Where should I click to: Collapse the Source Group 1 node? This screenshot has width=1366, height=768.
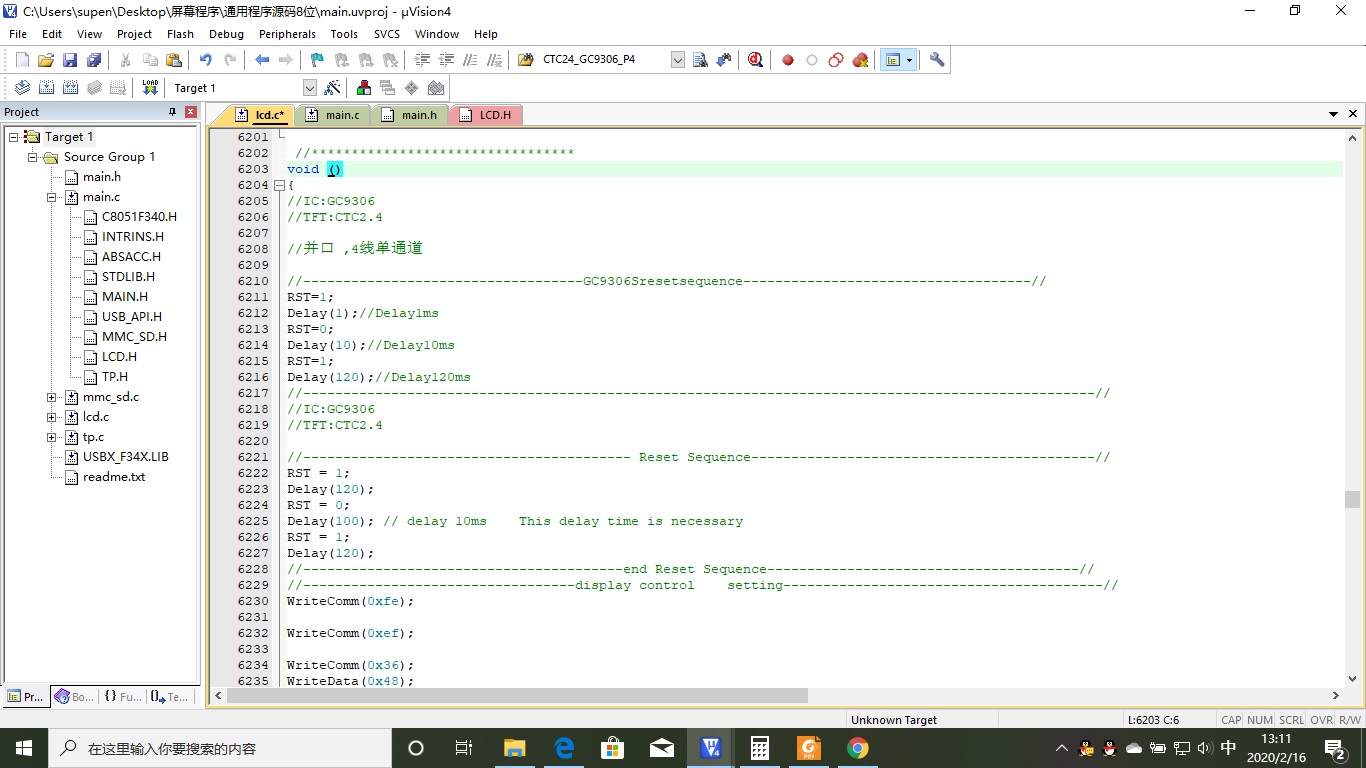click(33, 157)
